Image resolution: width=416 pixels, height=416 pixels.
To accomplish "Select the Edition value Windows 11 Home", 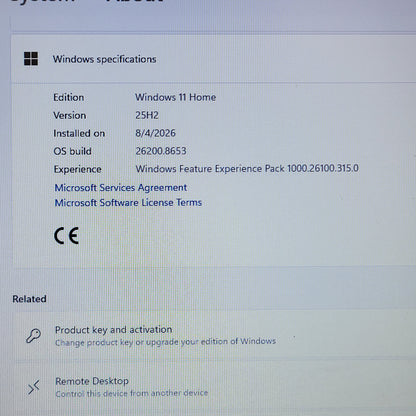I will pos(175,97).
